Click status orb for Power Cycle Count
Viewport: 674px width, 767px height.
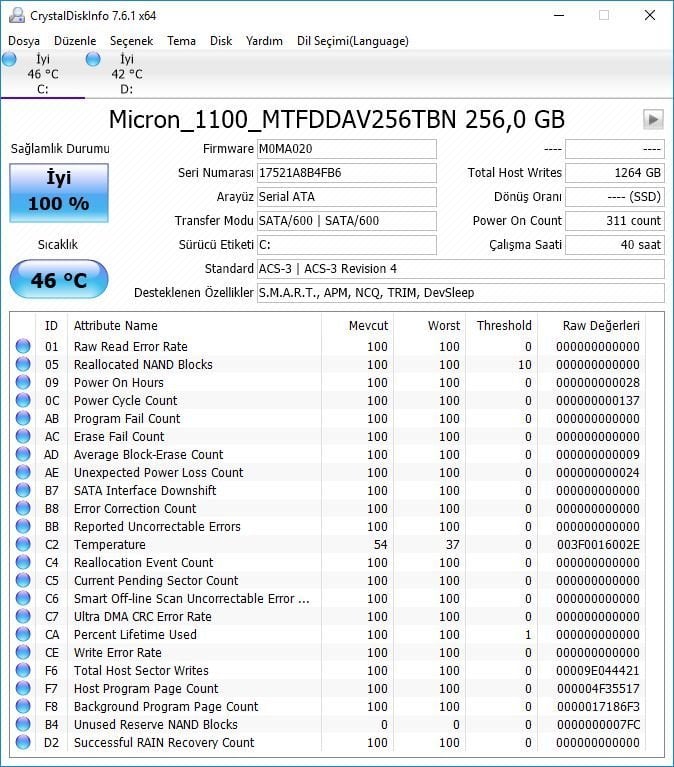click(x=23, y=400)
